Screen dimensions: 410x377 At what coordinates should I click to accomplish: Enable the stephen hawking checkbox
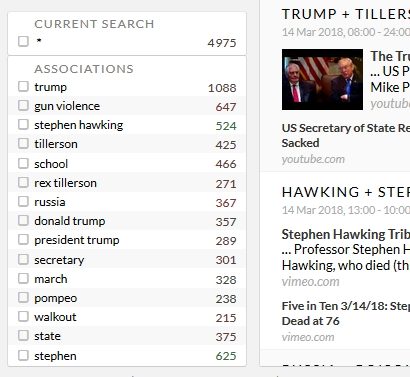(x=23, y=124)
